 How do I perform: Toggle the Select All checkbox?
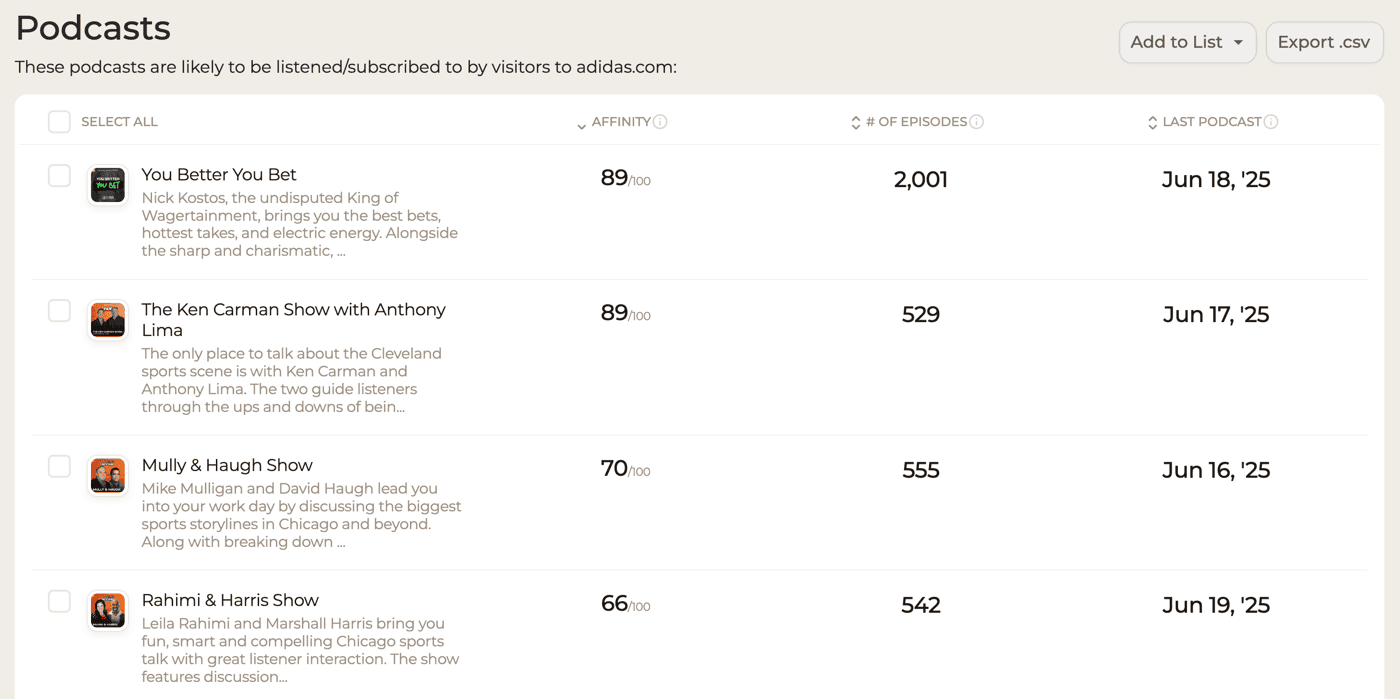tap(60, 122)
